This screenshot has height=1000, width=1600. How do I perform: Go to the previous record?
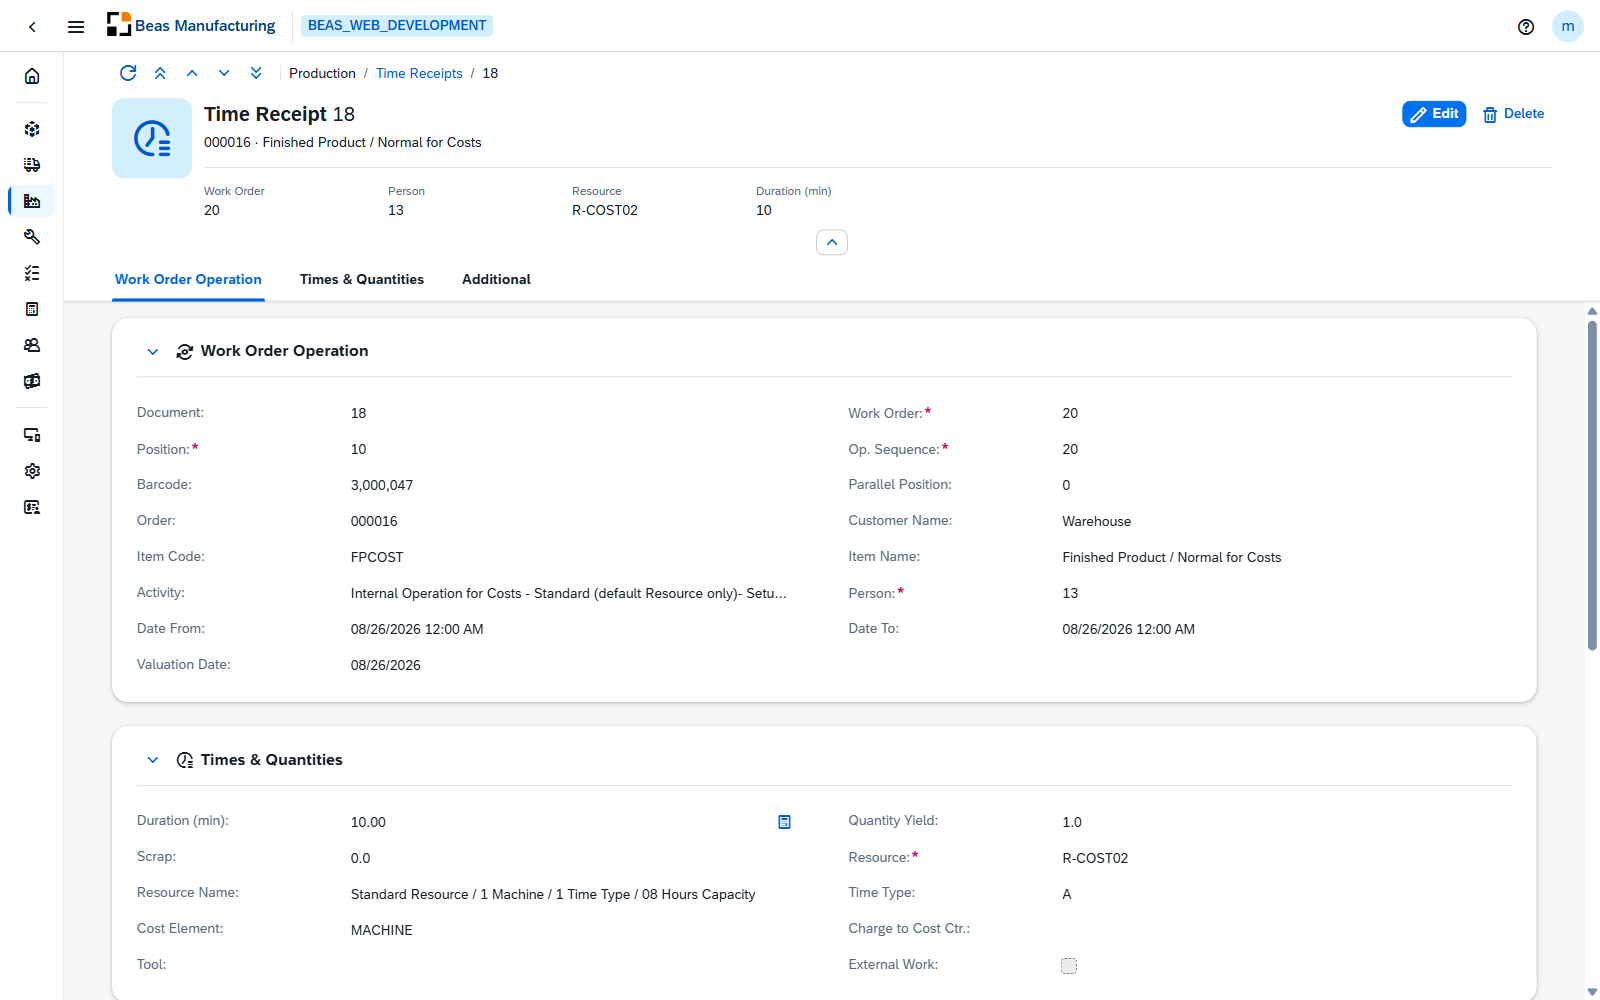pyautogui.click(x=192, y=73)
